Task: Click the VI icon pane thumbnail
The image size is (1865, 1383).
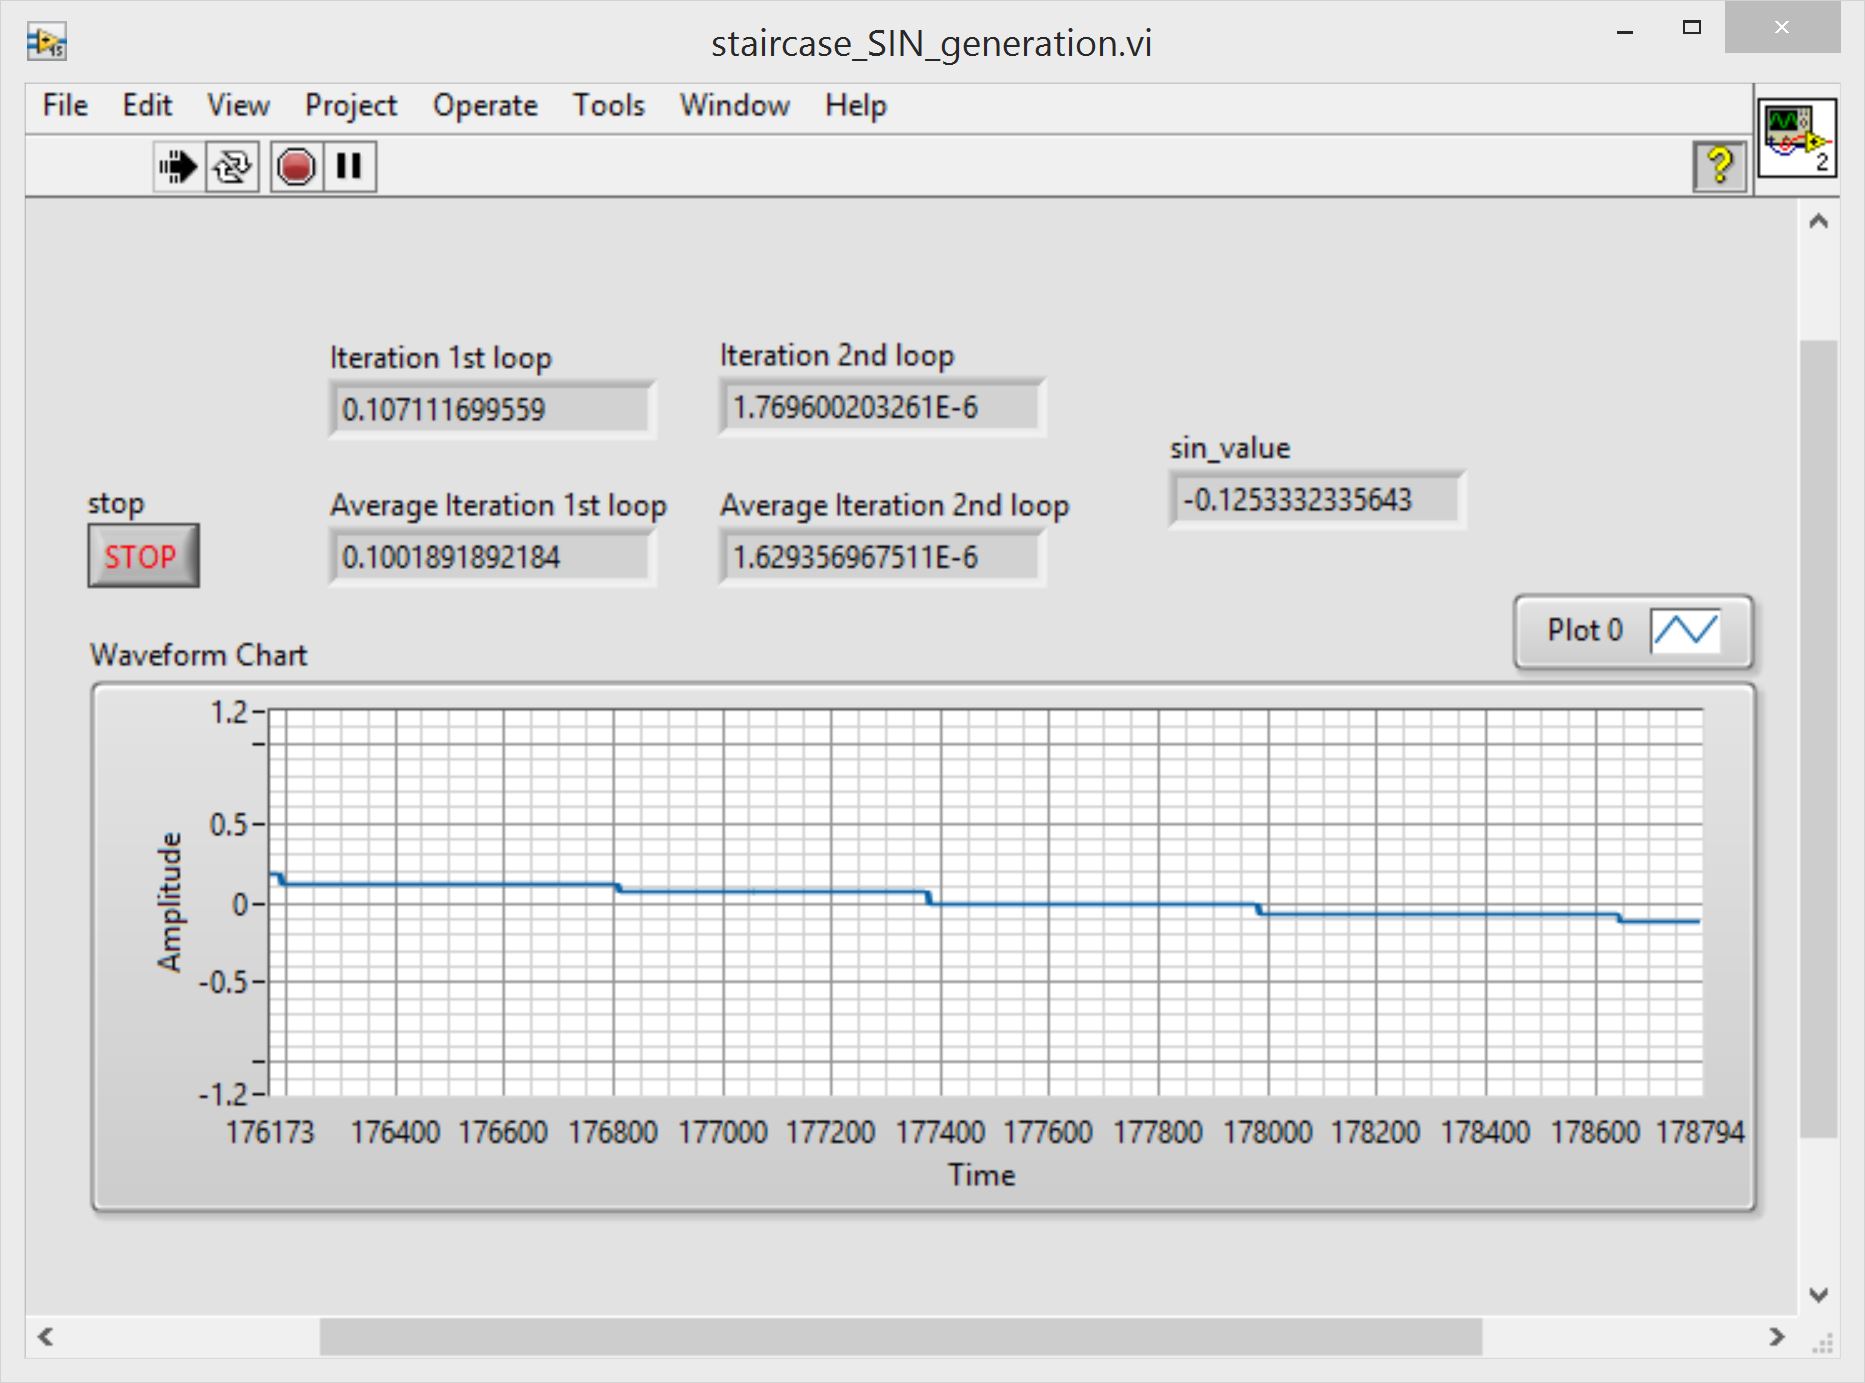Action: 1797,138
